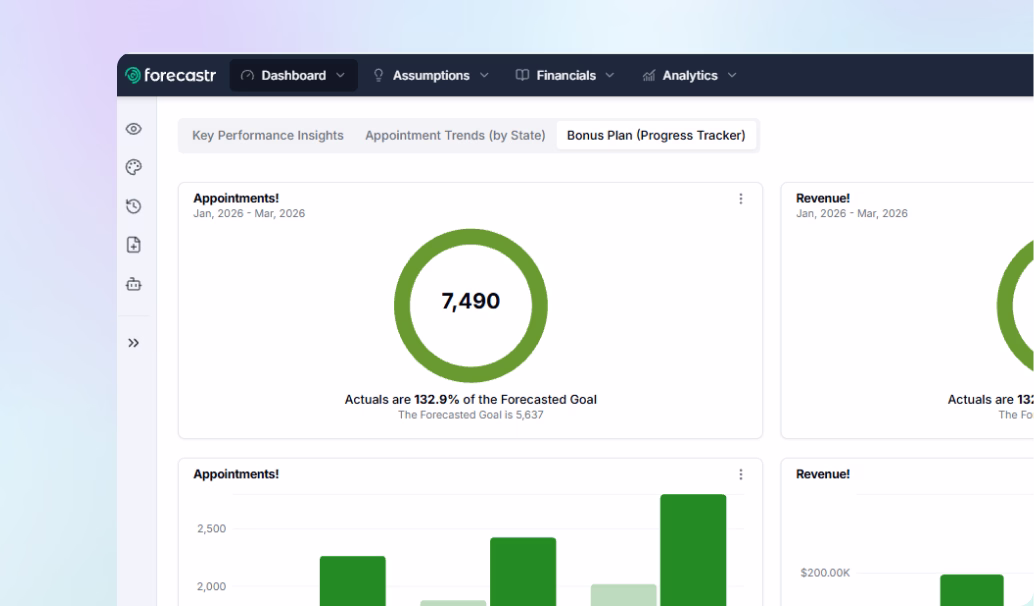The width and height of the screenshot is (1034, 606).
Task: Open Appointments bar chart options menu
Action: point(741,475)
